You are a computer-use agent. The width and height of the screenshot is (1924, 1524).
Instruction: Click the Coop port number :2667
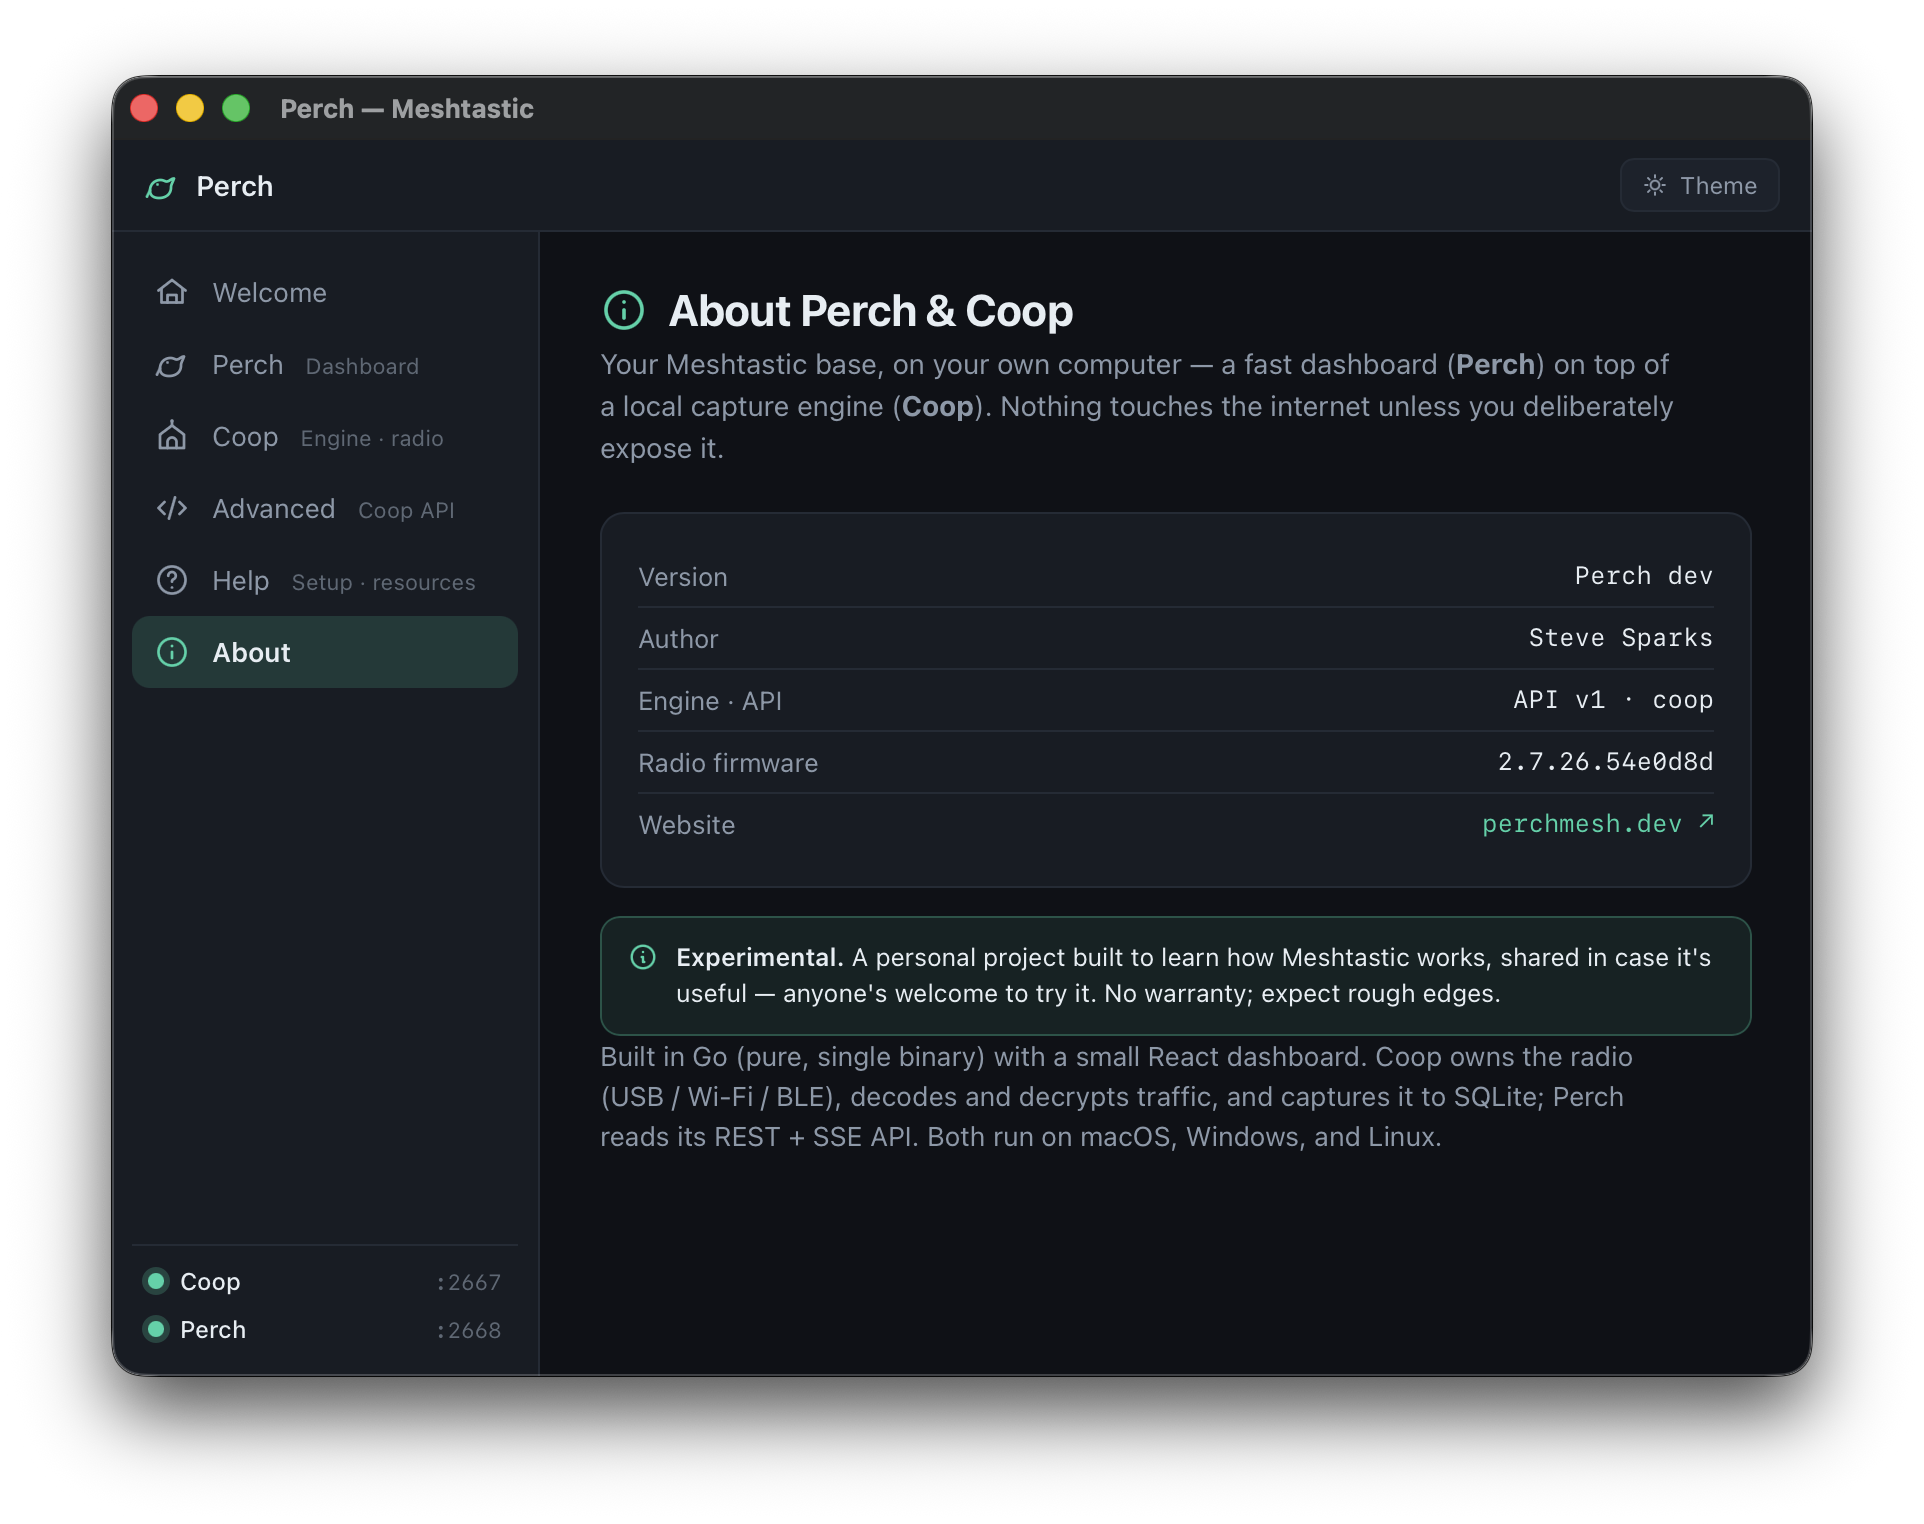(x=468, y=1282)
